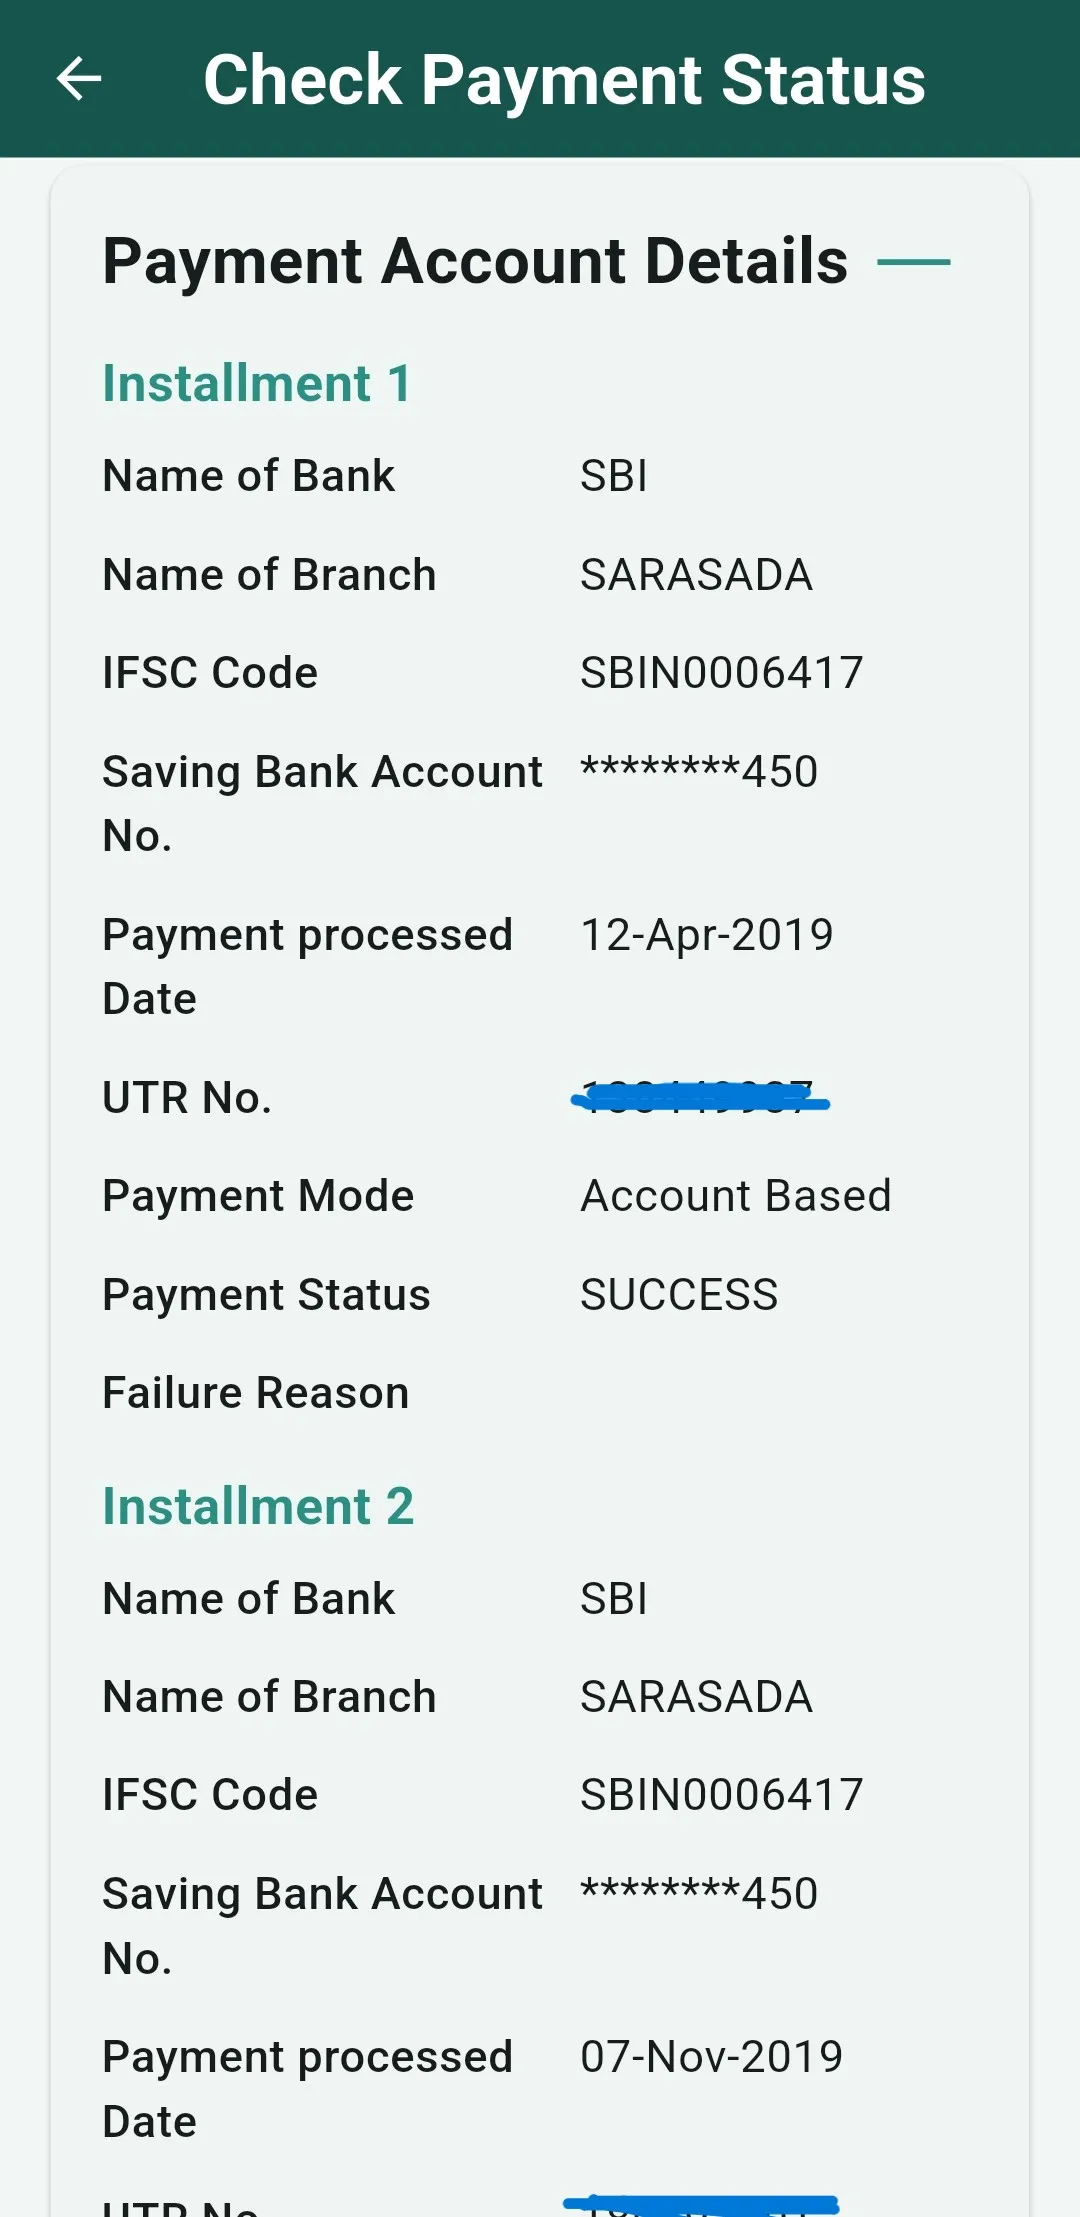
Task: Tap Installment 1 bank name SBI
Action: (x=614, y=476)
